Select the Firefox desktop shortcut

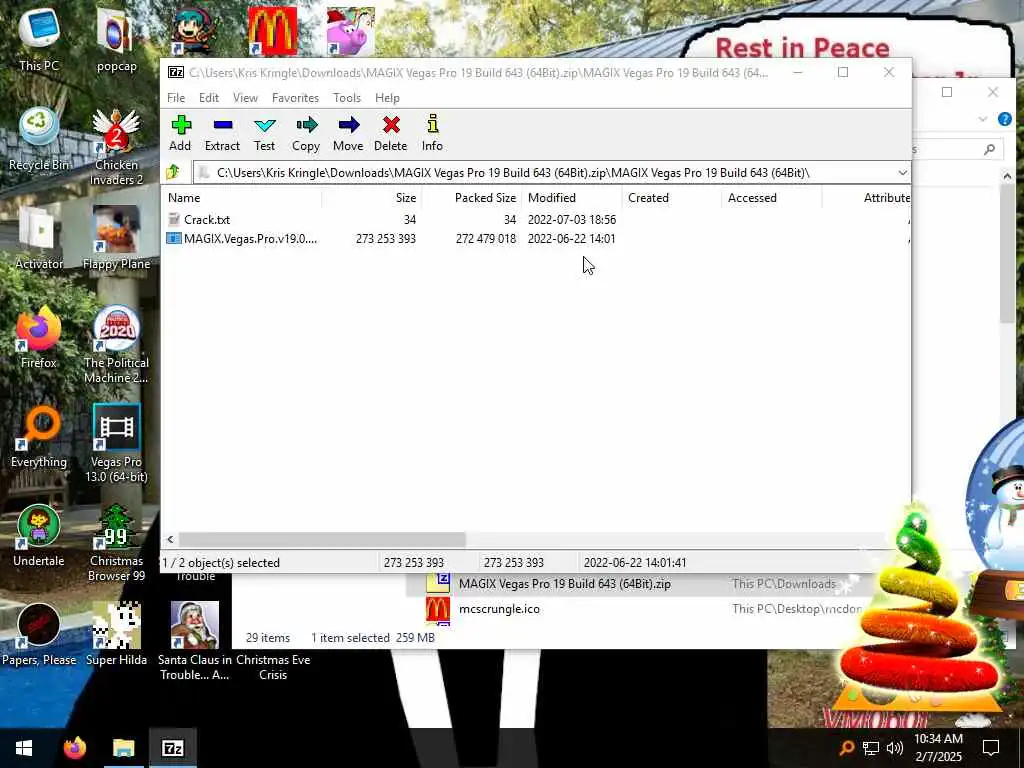(39, 337)
